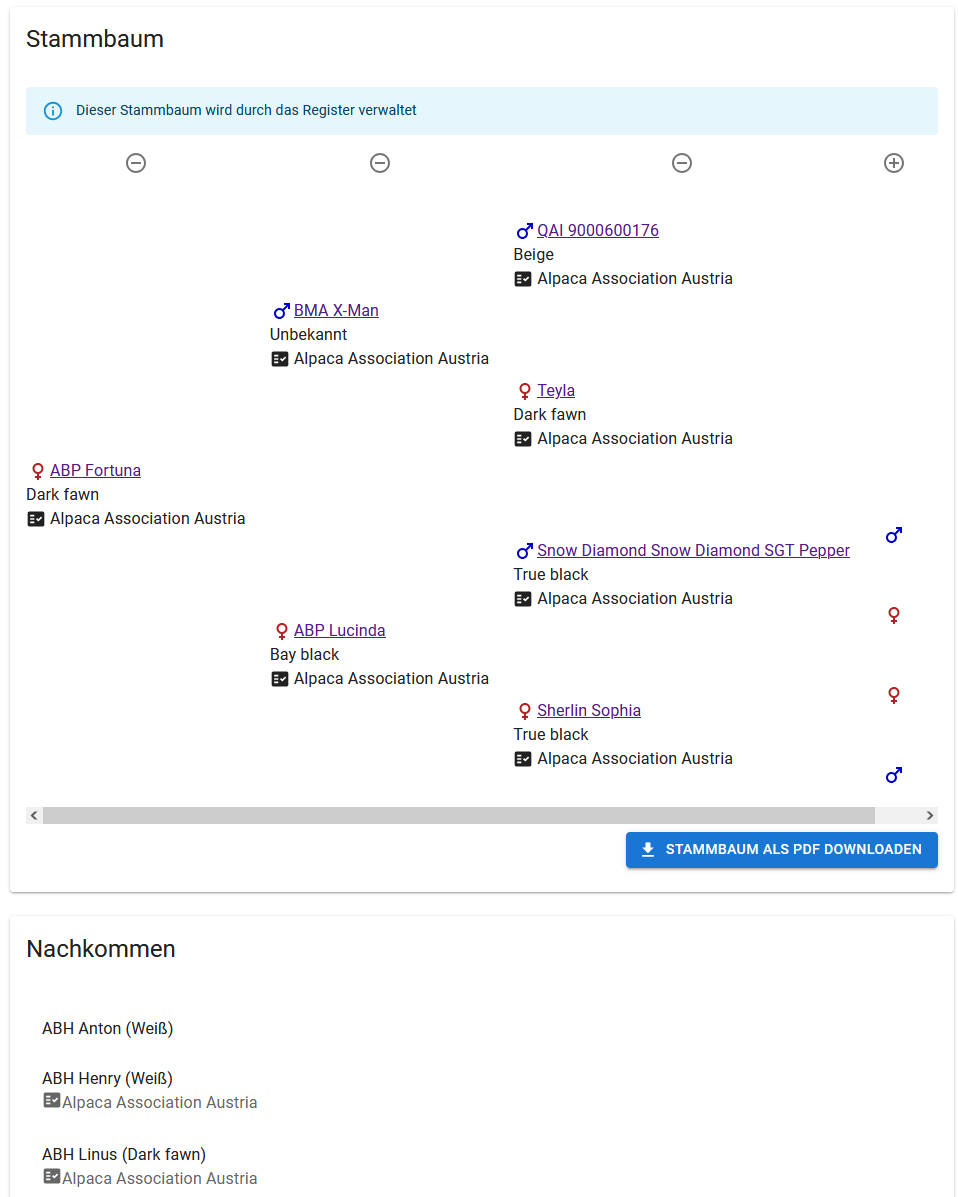Click the registry icon under Teyla's Dark fawn

point(523,439)
